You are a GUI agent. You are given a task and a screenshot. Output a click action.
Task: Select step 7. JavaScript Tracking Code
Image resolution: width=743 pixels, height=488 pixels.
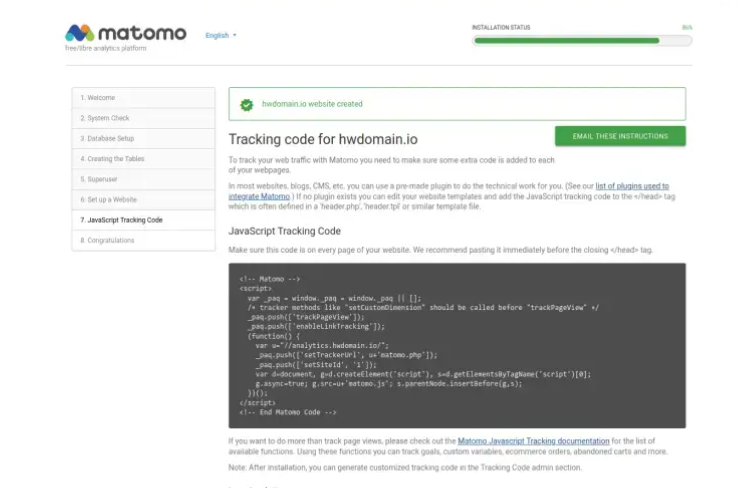click(143, 220)
